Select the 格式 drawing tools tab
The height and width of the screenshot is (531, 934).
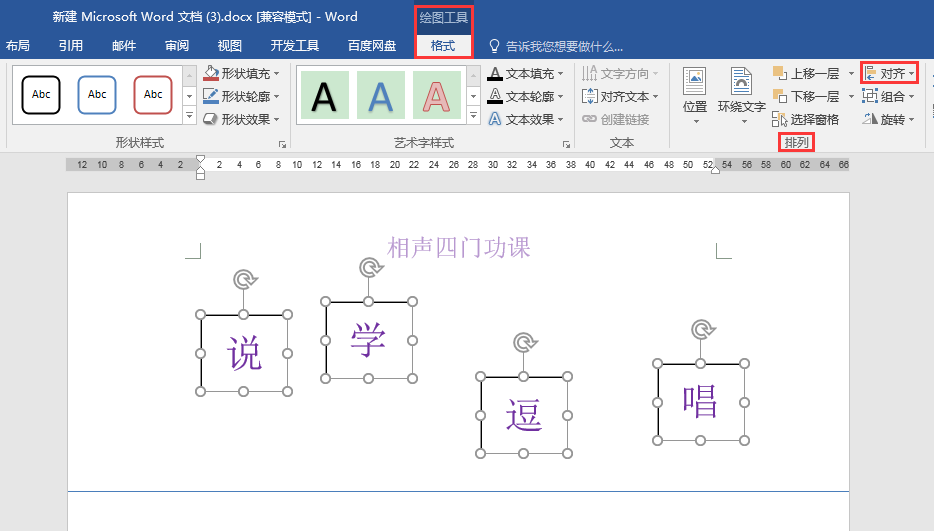(443, 46)
